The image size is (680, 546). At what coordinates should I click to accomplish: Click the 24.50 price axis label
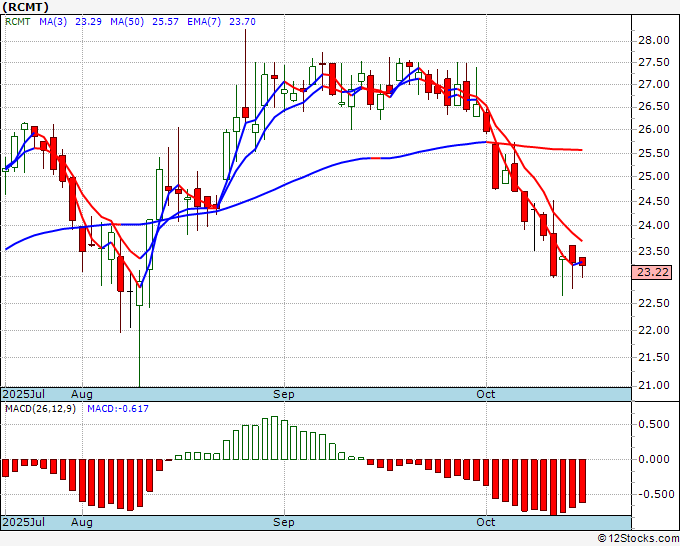[x=654, y=201]
